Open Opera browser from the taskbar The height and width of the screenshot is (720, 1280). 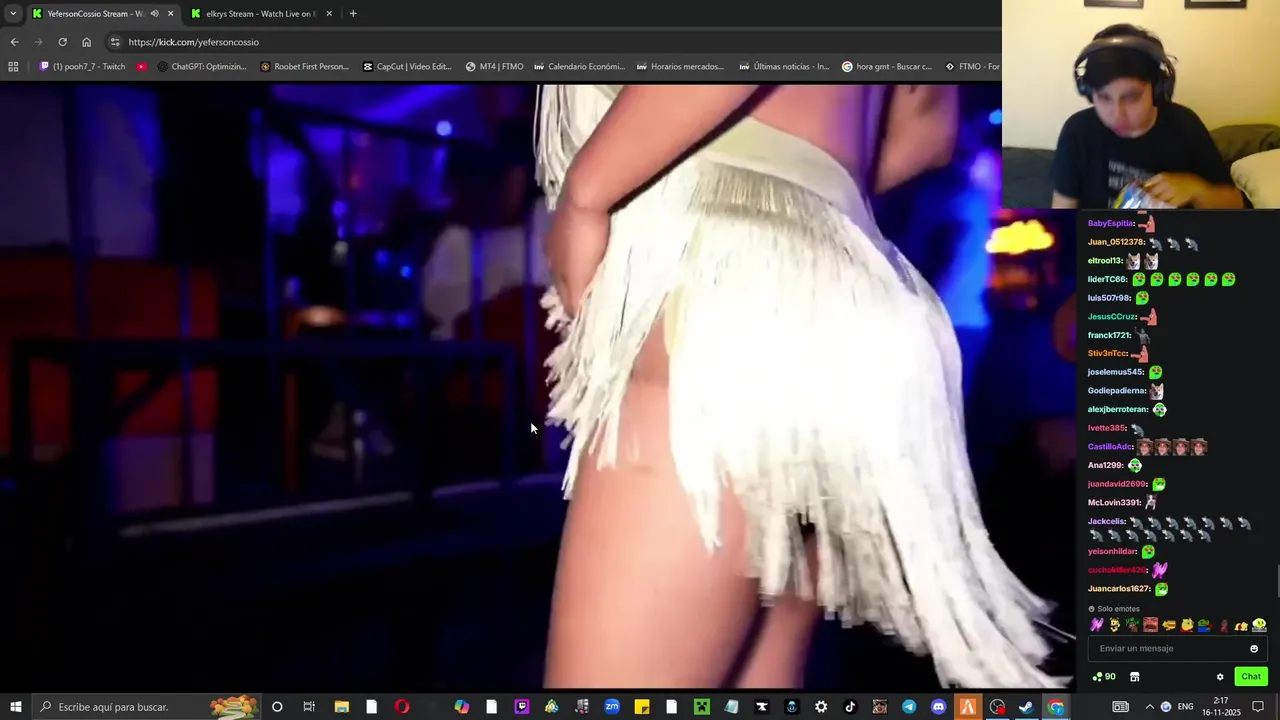pos(402,707)
